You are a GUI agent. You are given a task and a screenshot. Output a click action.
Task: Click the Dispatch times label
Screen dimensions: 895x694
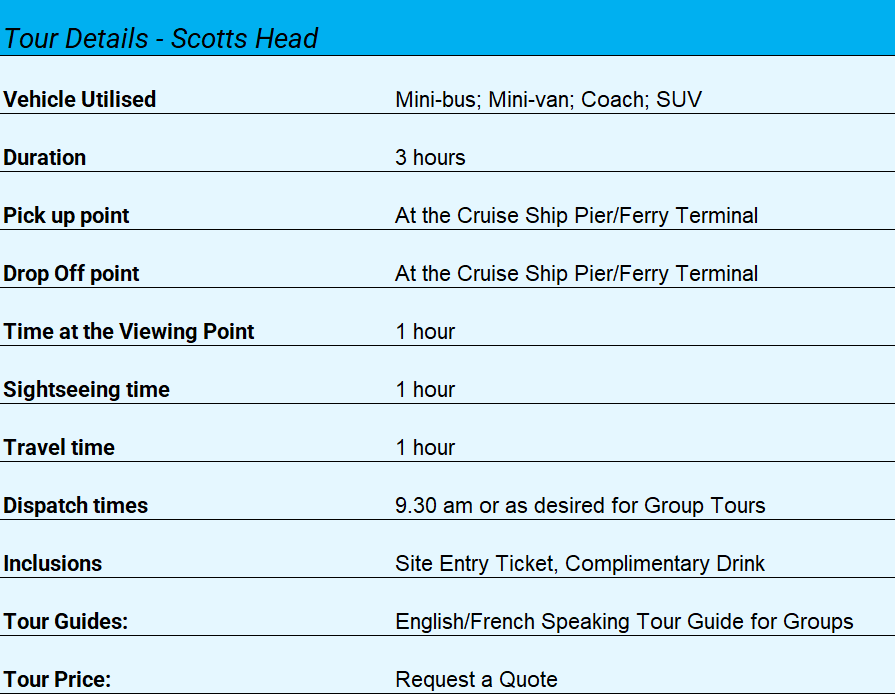click(x=76, y=506)
